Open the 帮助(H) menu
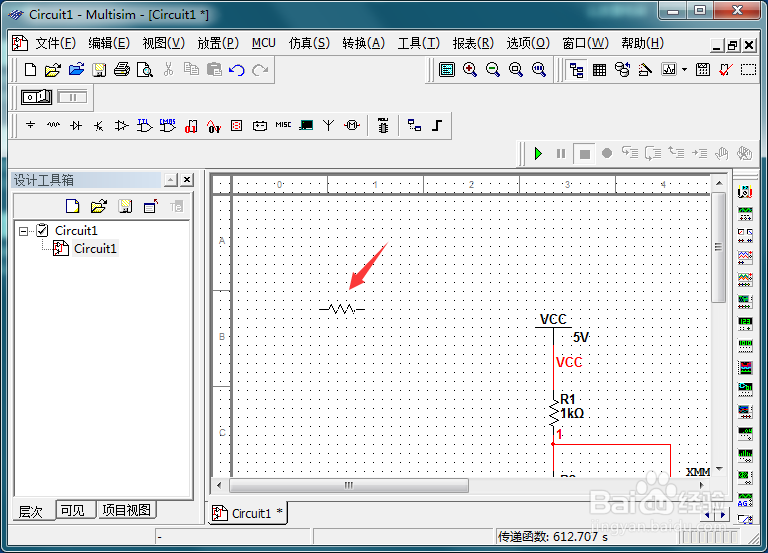This screenshot has height=553, width=768. click(x=642, y=43)
